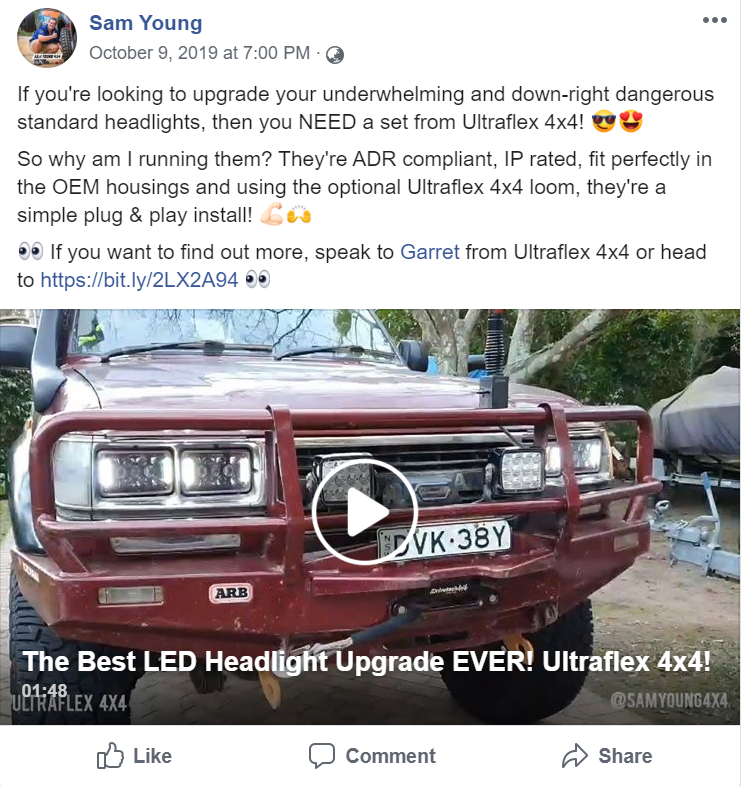Click the @SAMYOUNG4X4 watermark in video

[669, 700]
